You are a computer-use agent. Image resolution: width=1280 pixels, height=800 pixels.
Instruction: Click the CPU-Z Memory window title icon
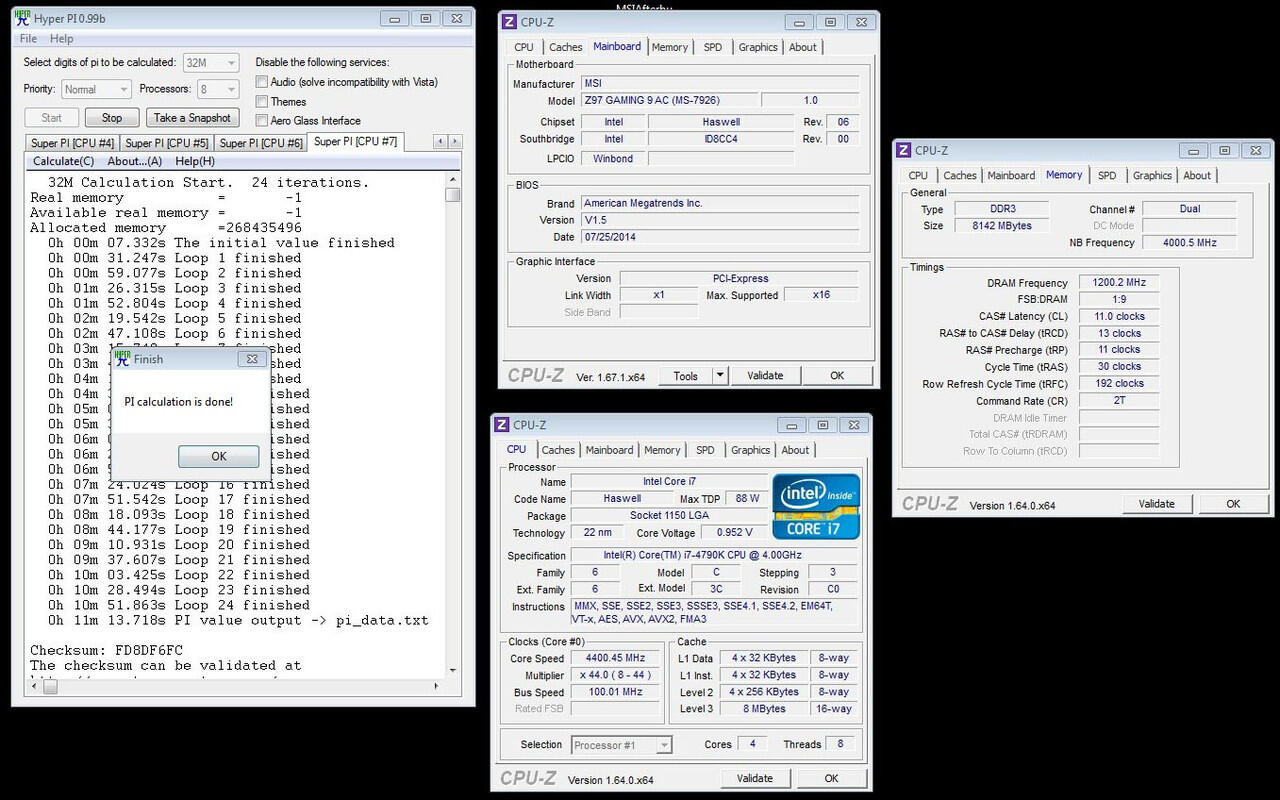pyautogui.click(x=903, y=150)
